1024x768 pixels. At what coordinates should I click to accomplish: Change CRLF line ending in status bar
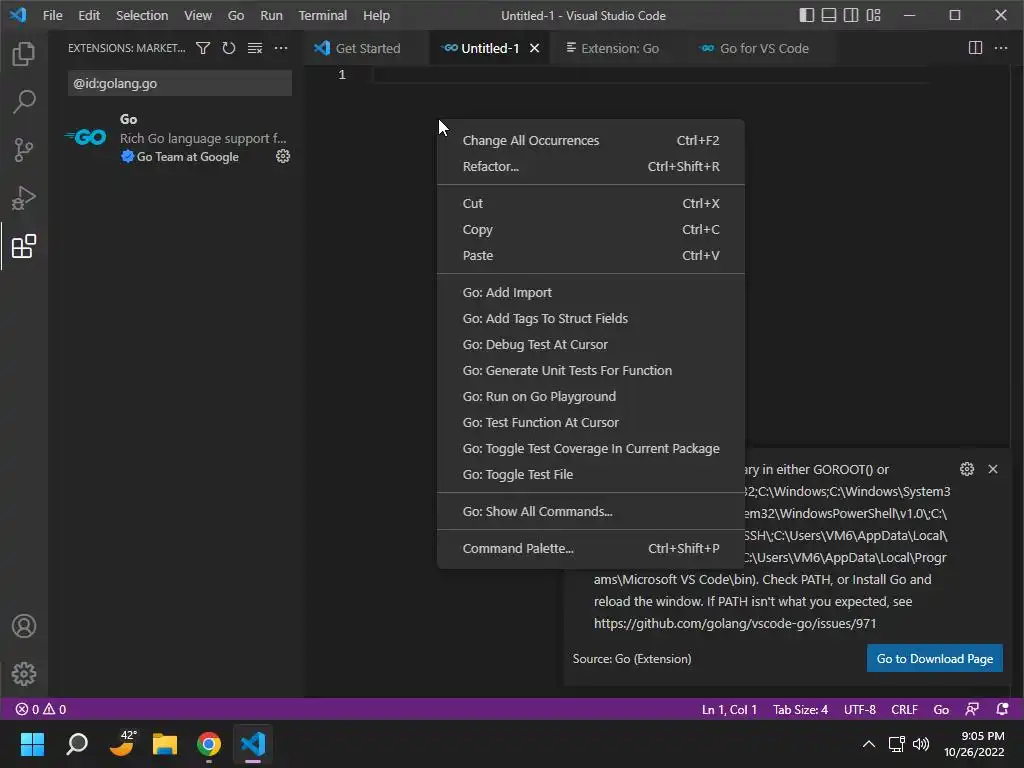904,709
